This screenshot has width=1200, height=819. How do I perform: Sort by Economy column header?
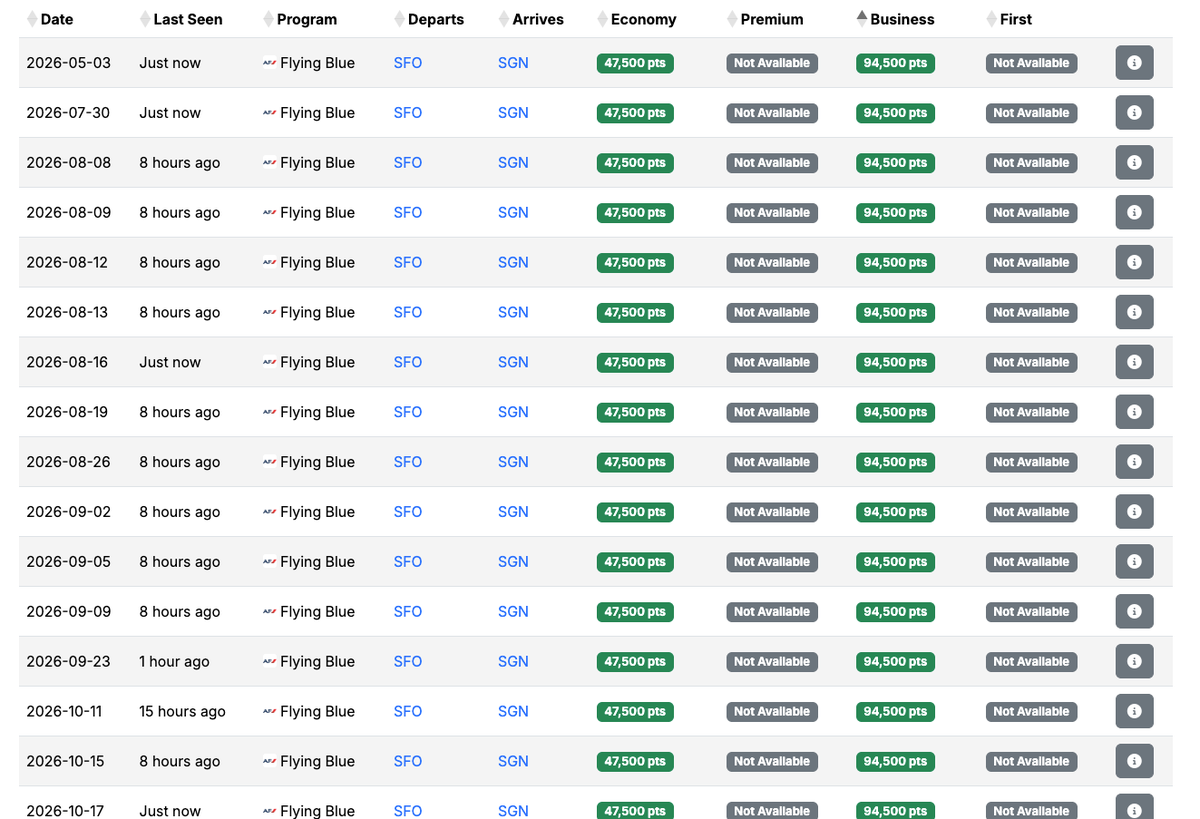click(642, 19)
